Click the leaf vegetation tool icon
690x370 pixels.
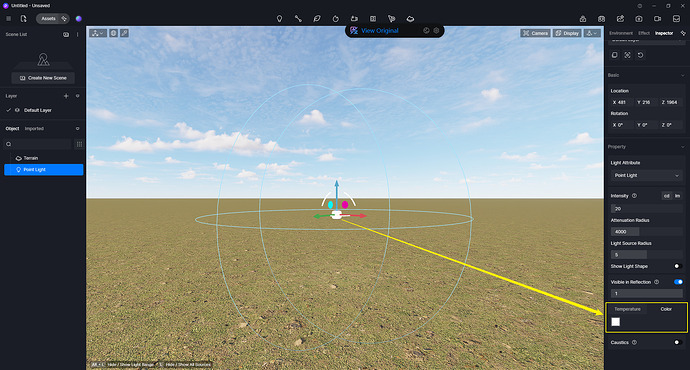(316, 18)
